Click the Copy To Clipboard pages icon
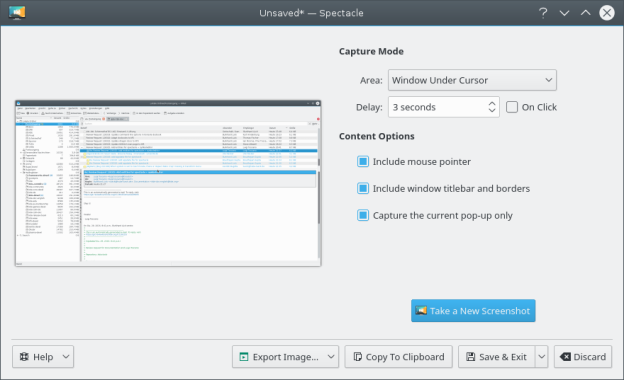Viewport: 624px width, 380px height. pyautogui.click(x=358, y=357)
